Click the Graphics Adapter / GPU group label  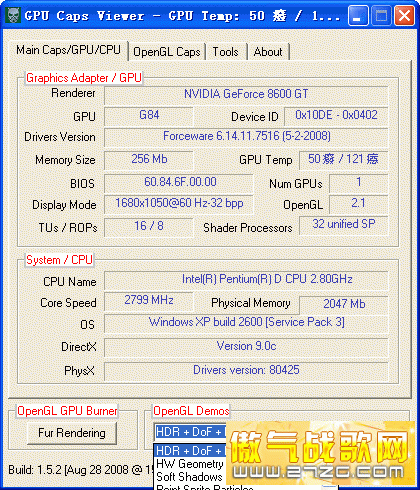click(x=84, y=78)
